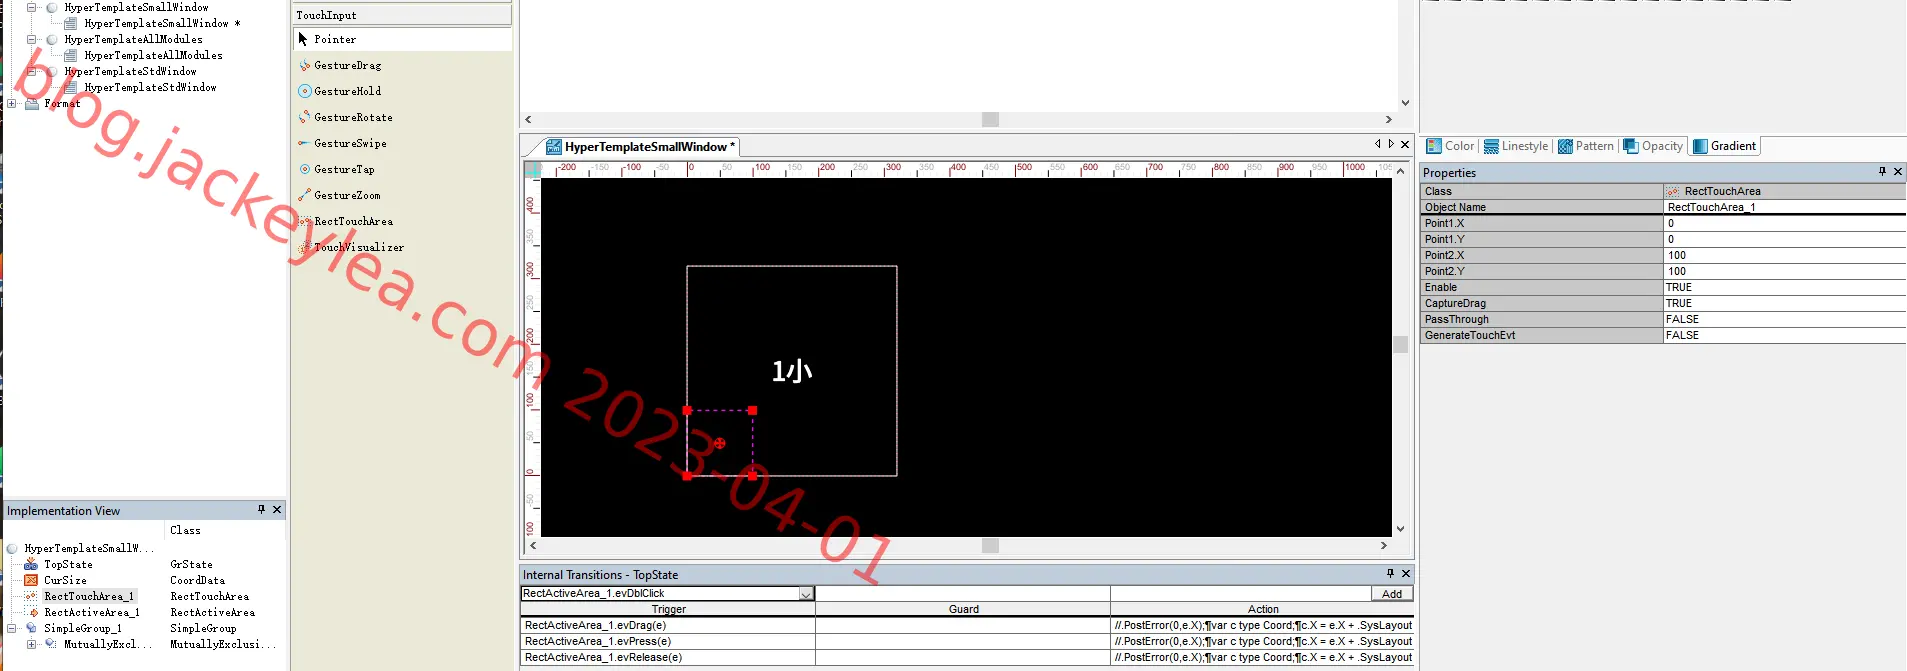Select the GestureRotate tool icon

(304, 117)
